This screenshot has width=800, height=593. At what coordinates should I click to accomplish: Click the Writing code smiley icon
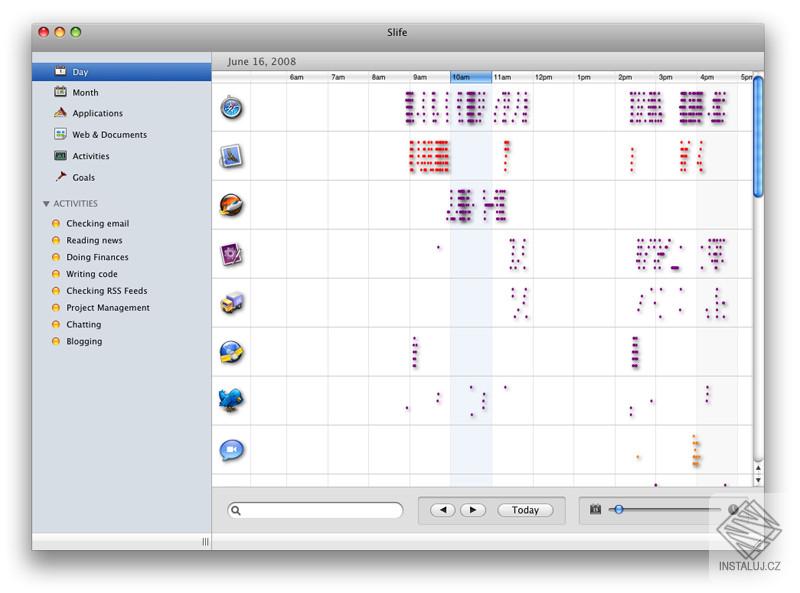[56, 274]
